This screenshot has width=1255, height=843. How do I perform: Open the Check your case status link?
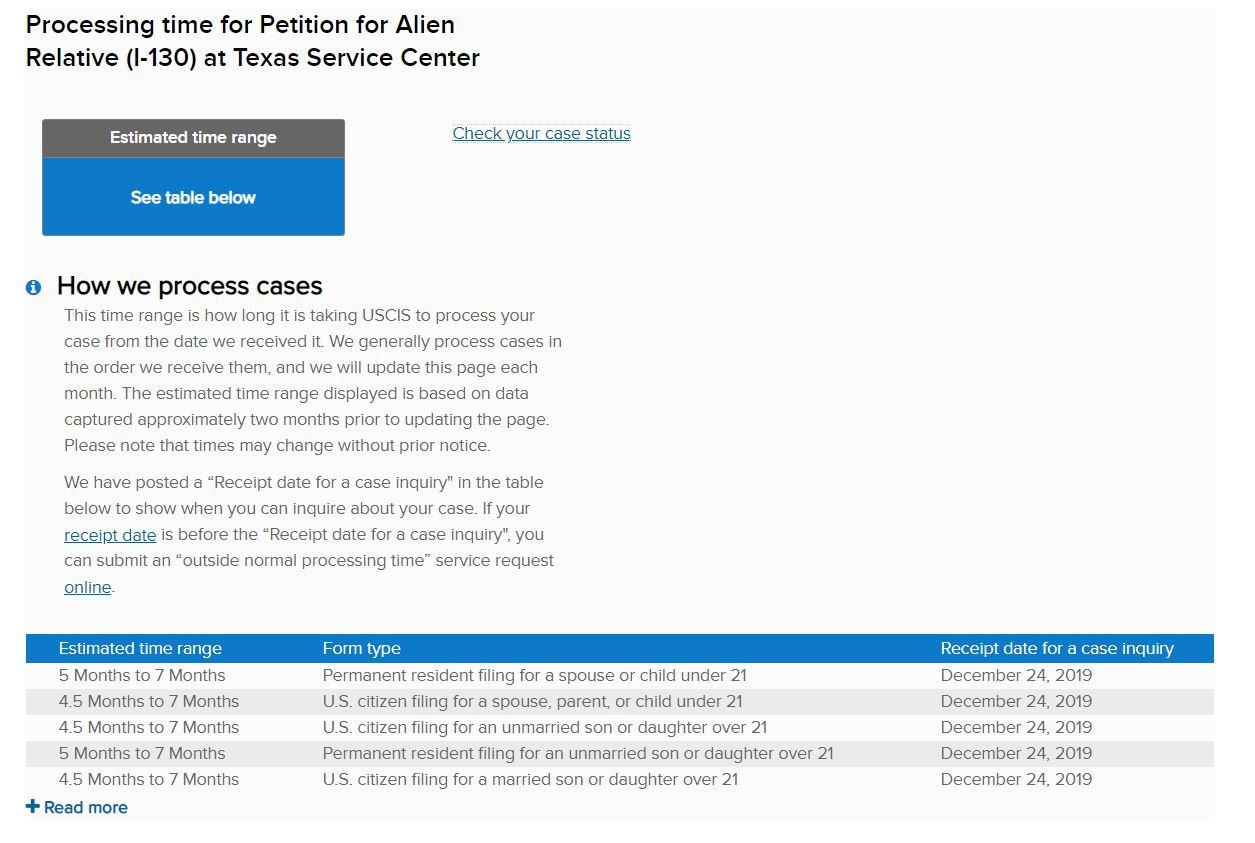click(541, 133)
